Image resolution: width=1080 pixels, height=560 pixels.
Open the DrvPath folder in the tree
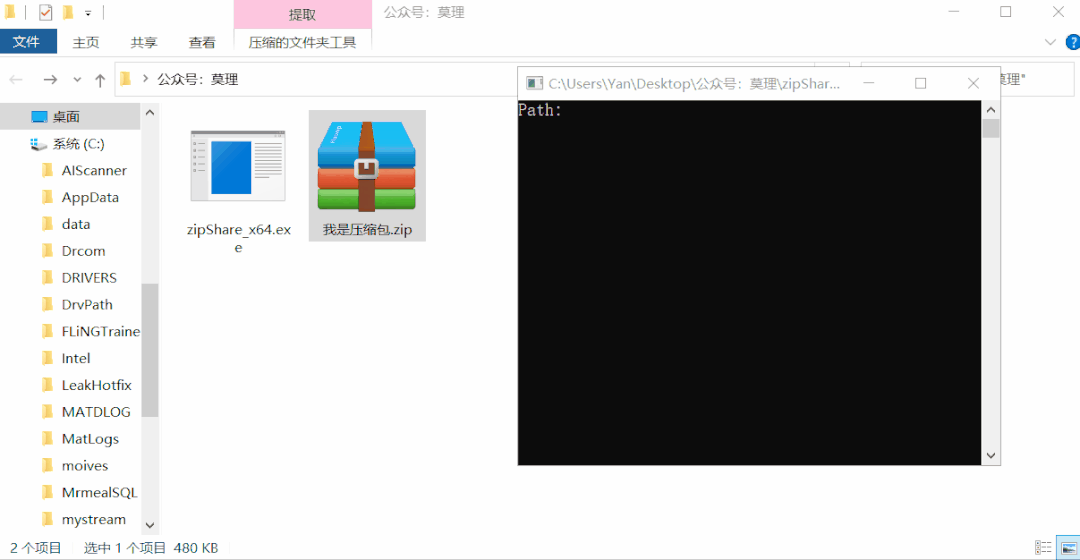click(87, 304)
